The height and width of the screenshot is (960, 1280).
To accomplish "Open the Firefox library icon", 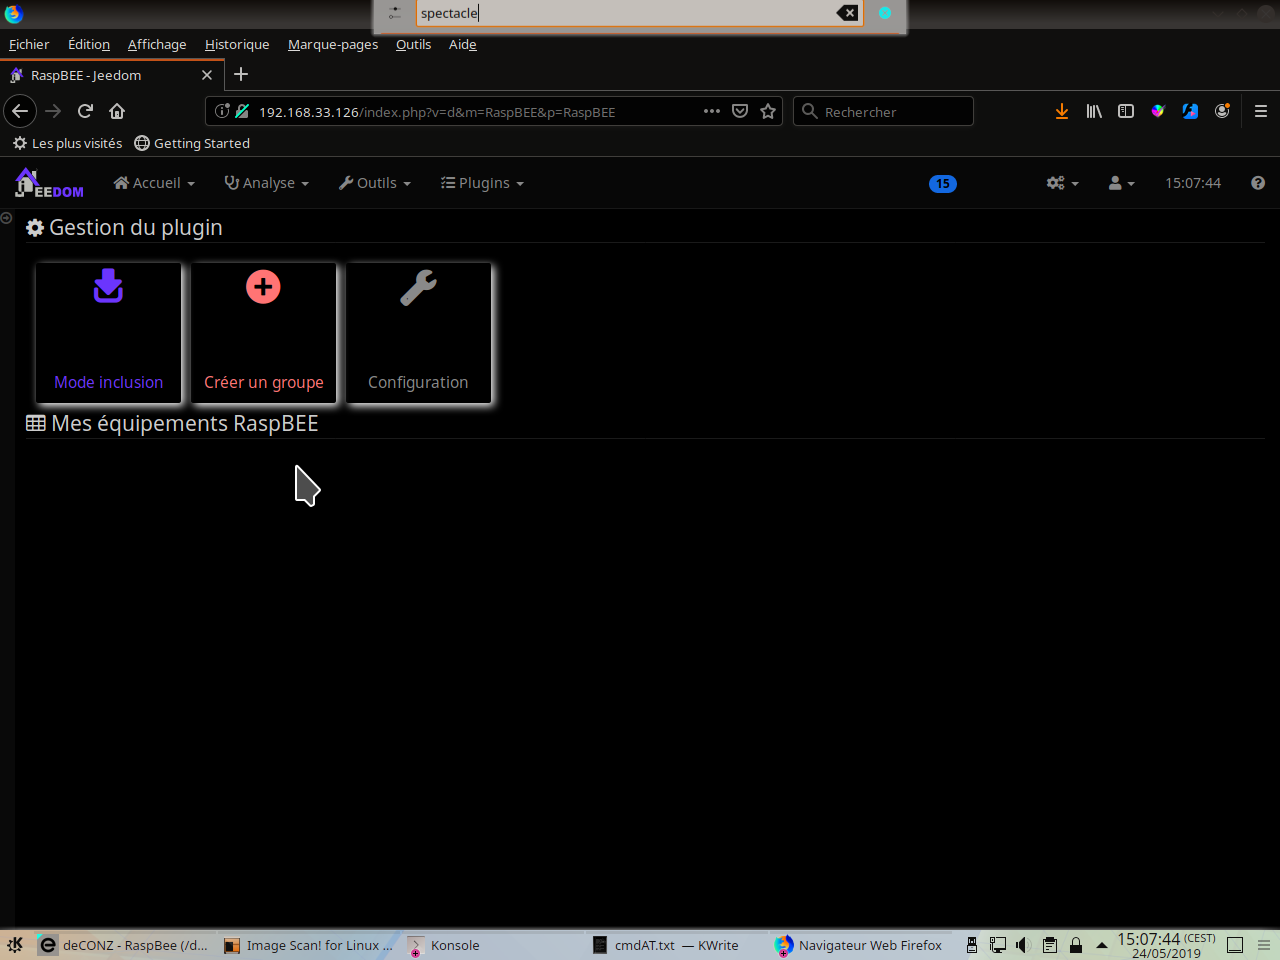I will [x=1094, y=111].
